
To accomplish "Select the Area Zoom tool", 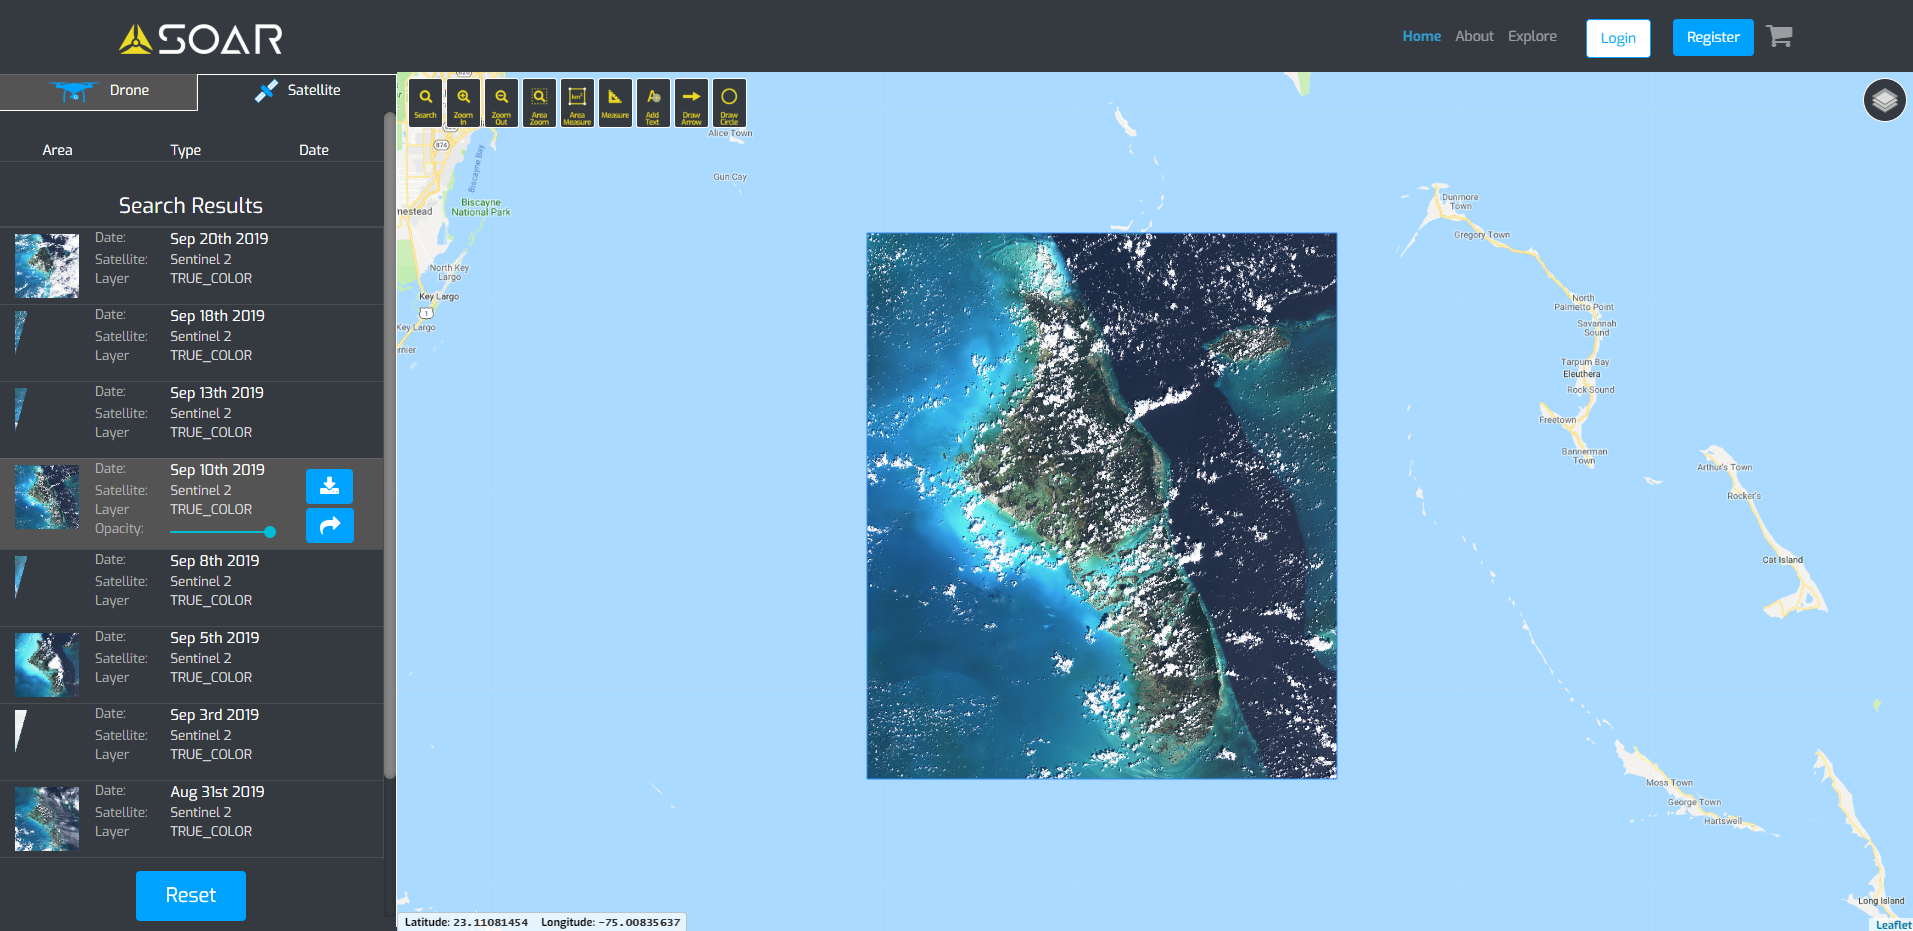I will point(539,102).
